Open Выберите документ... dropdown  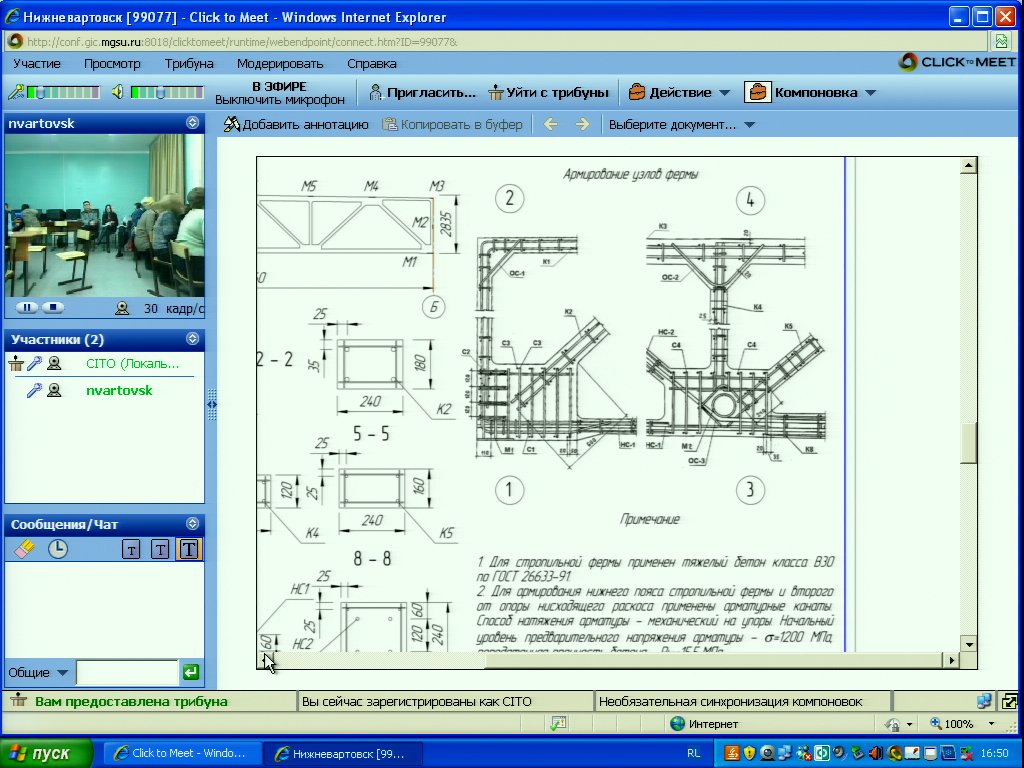(x=682, y=124)
